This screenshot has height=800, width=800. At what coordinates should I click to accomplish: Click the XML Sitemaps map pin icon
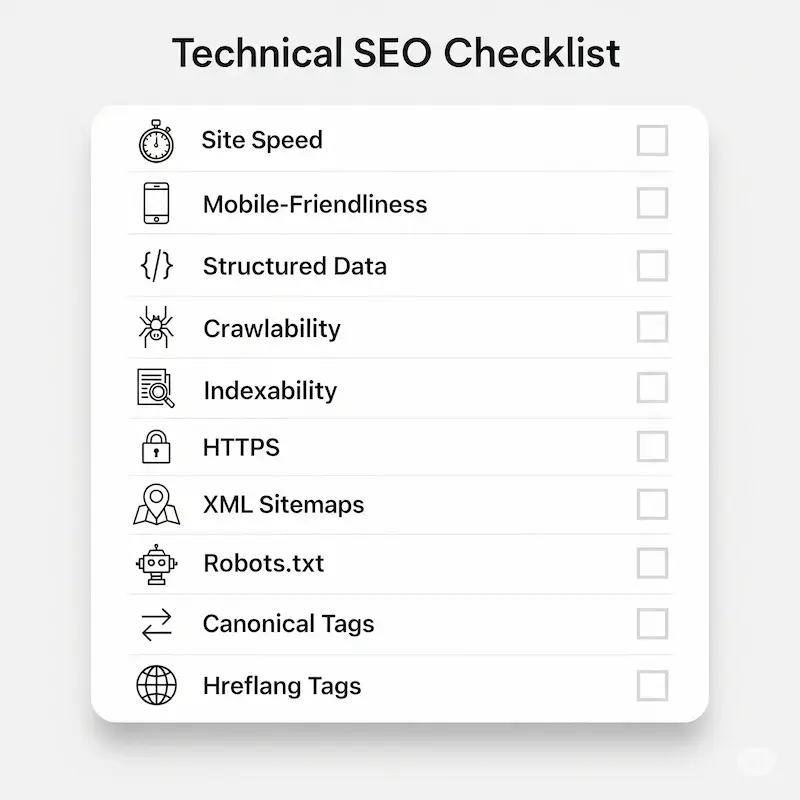[x=155, y=504]
